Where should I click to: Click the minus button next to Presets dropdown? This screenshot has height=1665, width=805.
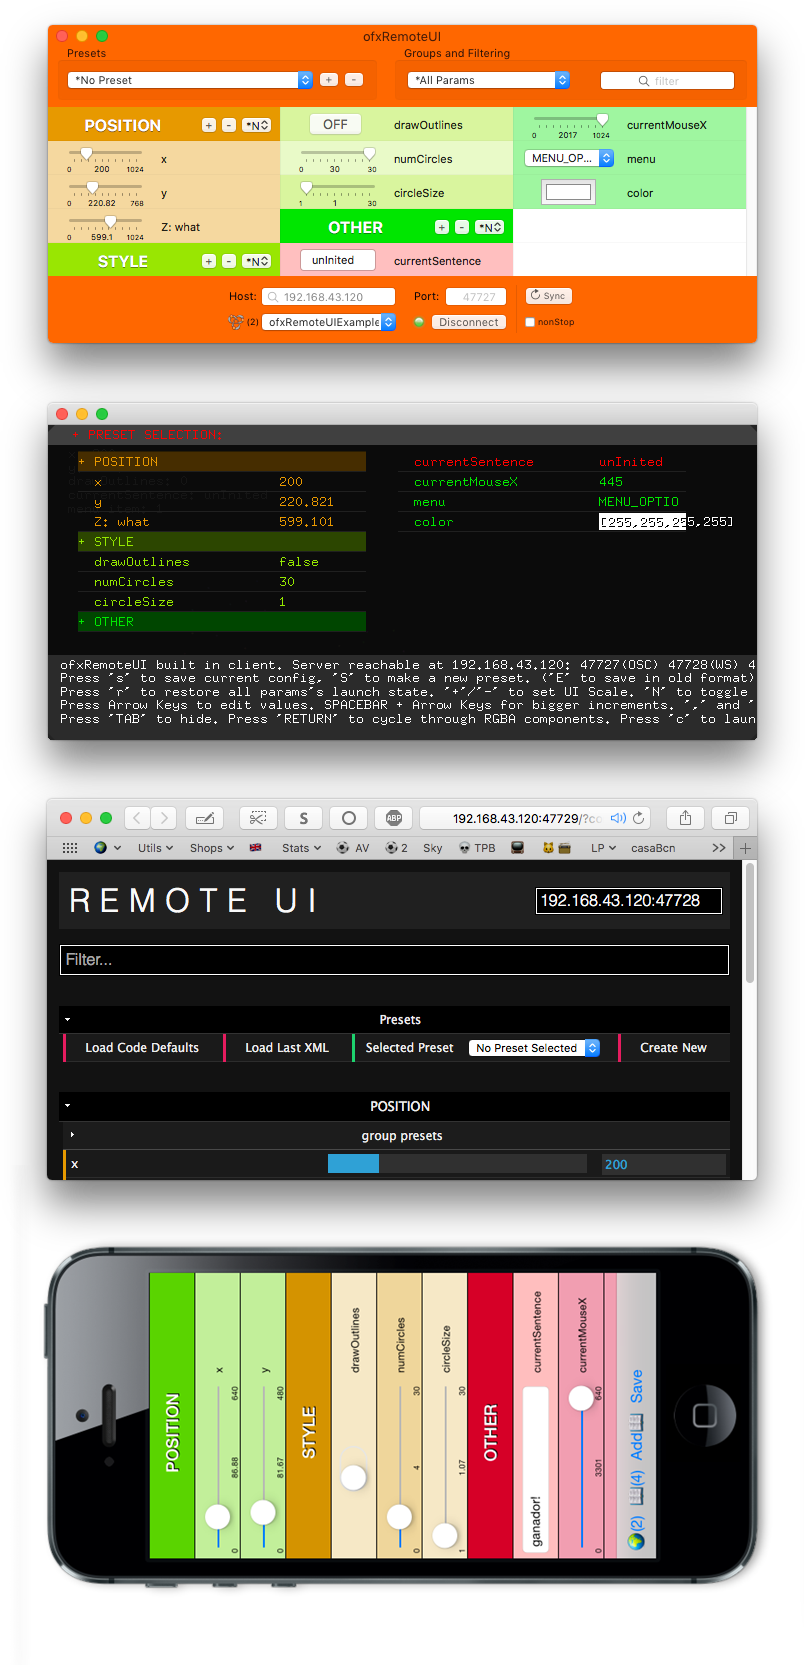[x=354, y=80]
